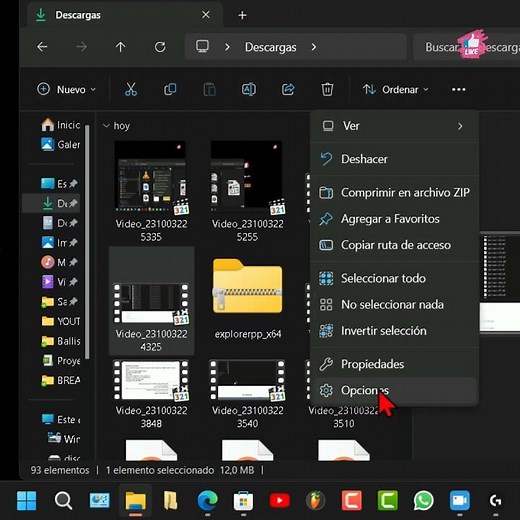Viewport: 520px width, 520px height.
Task: Open Inicio in the sidebar
Action: click(61, 125)
